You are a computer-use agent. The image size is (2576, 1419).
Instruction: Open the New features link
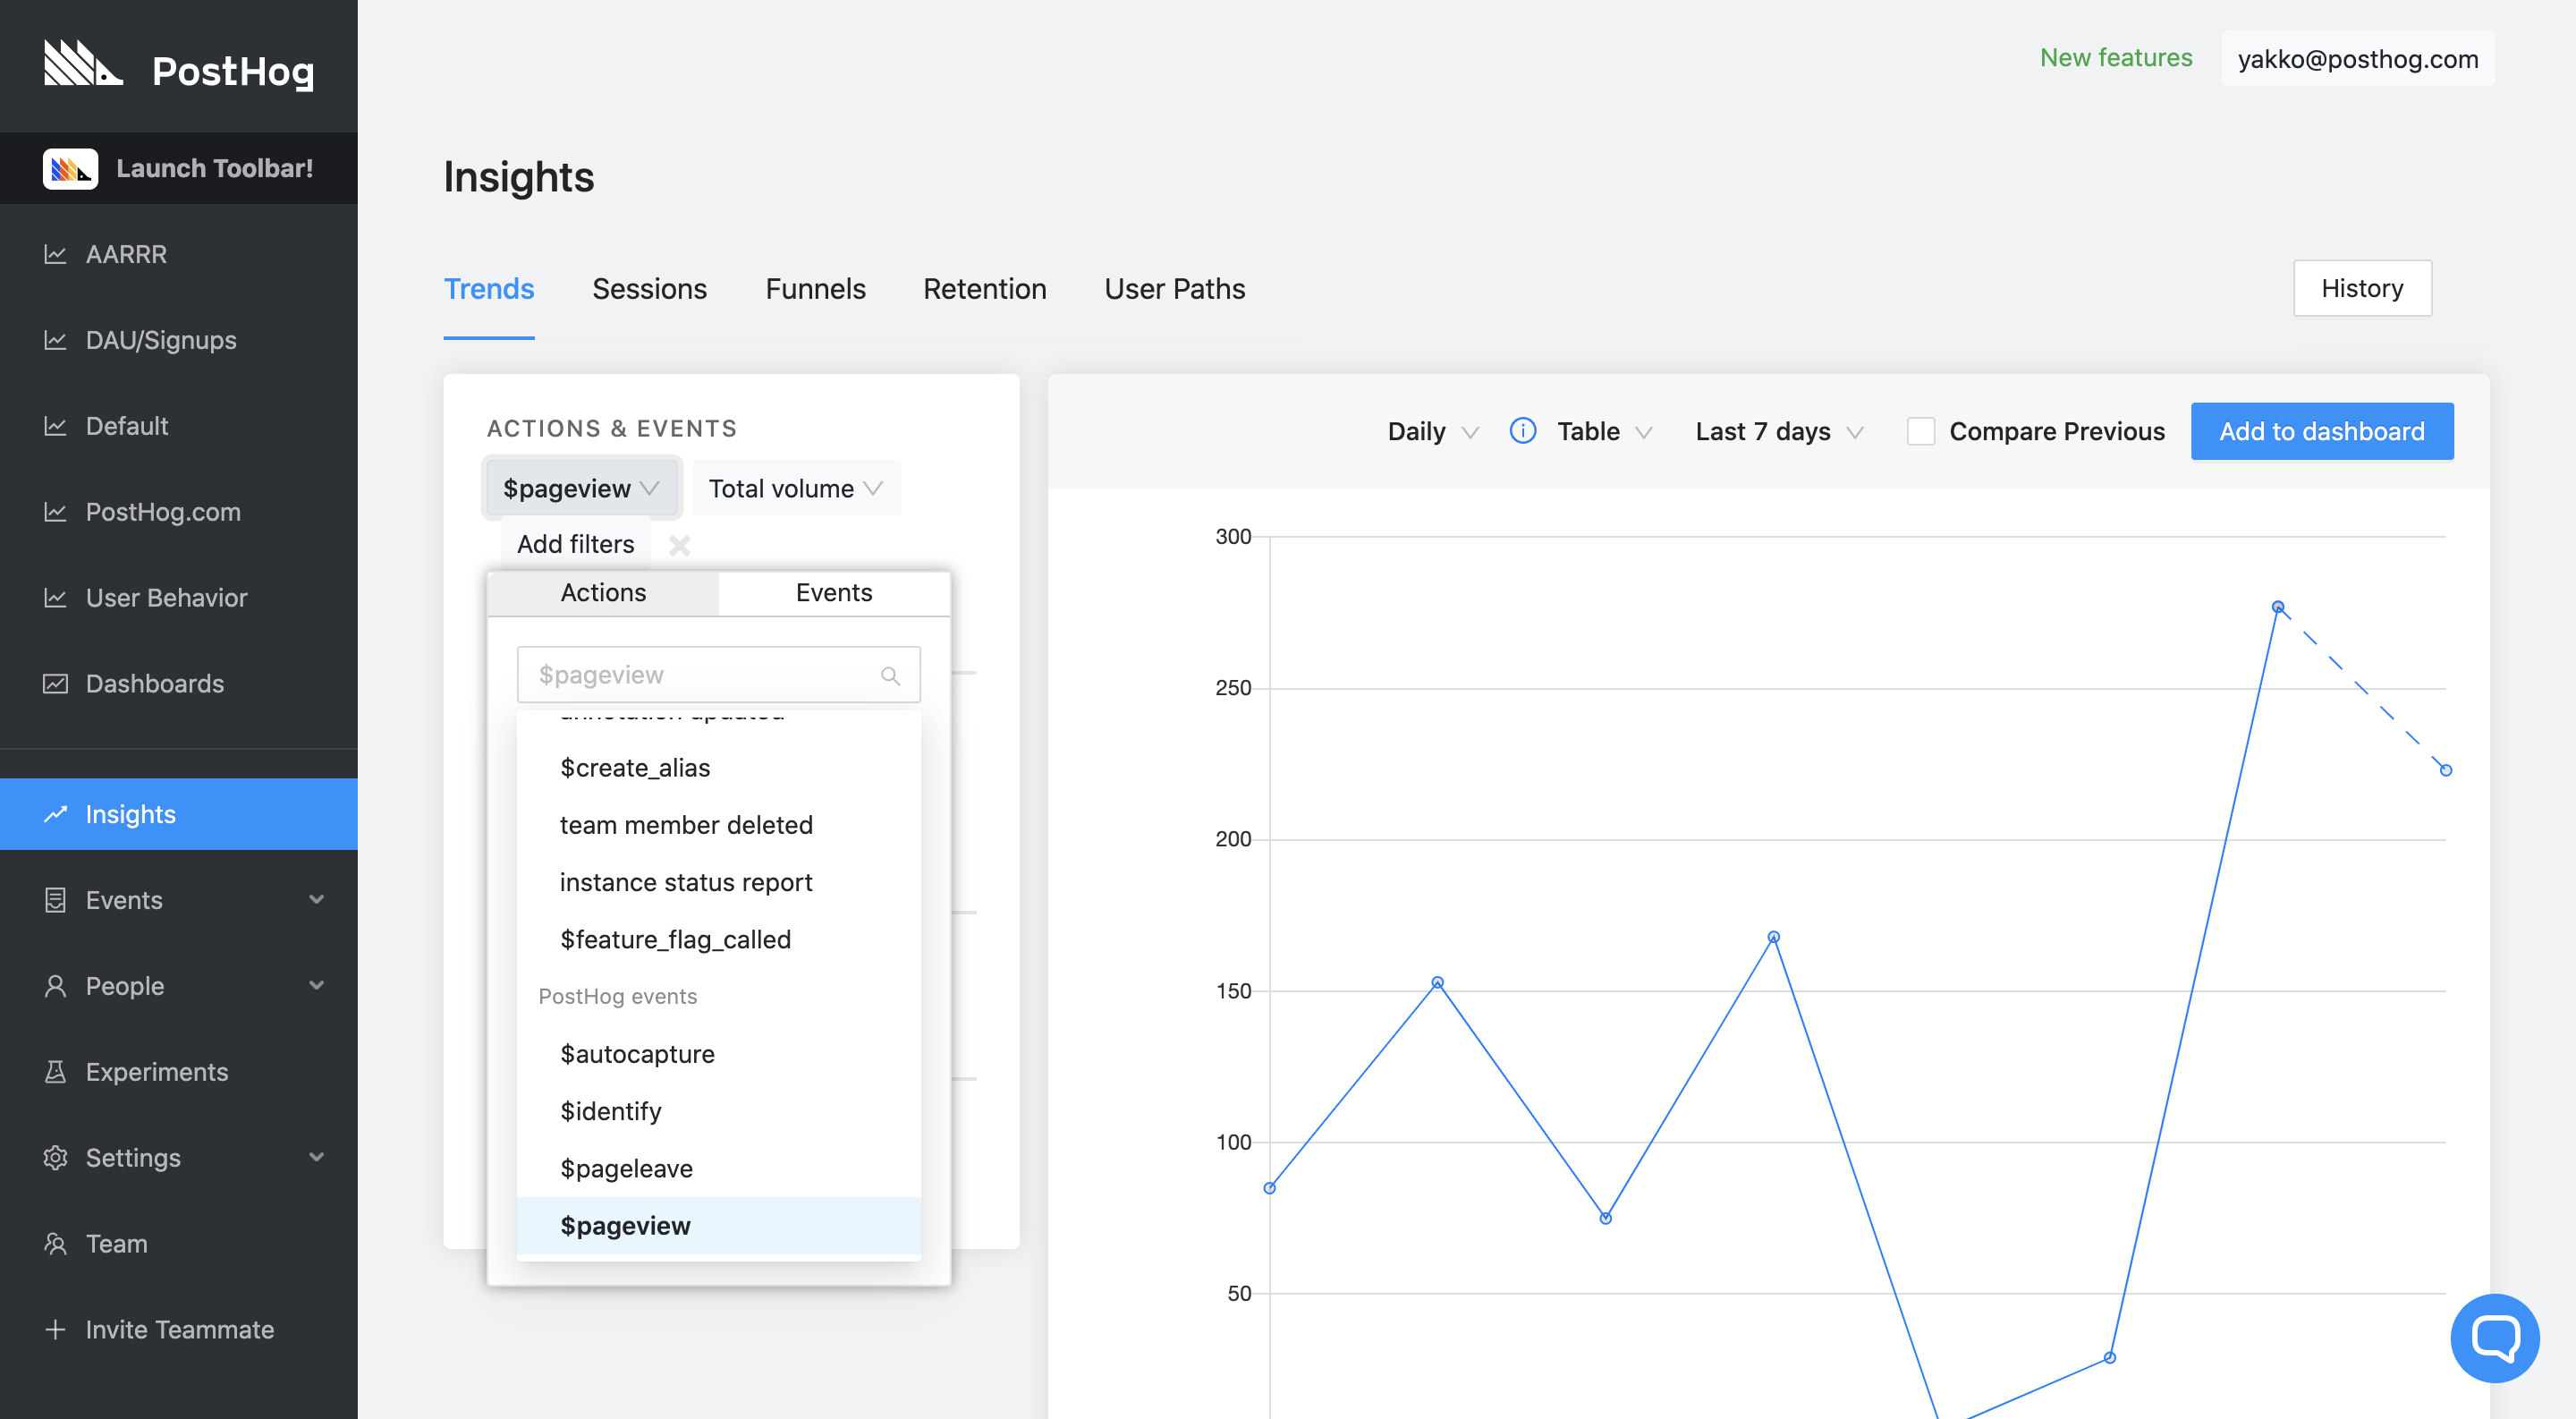click(2115, 58)
